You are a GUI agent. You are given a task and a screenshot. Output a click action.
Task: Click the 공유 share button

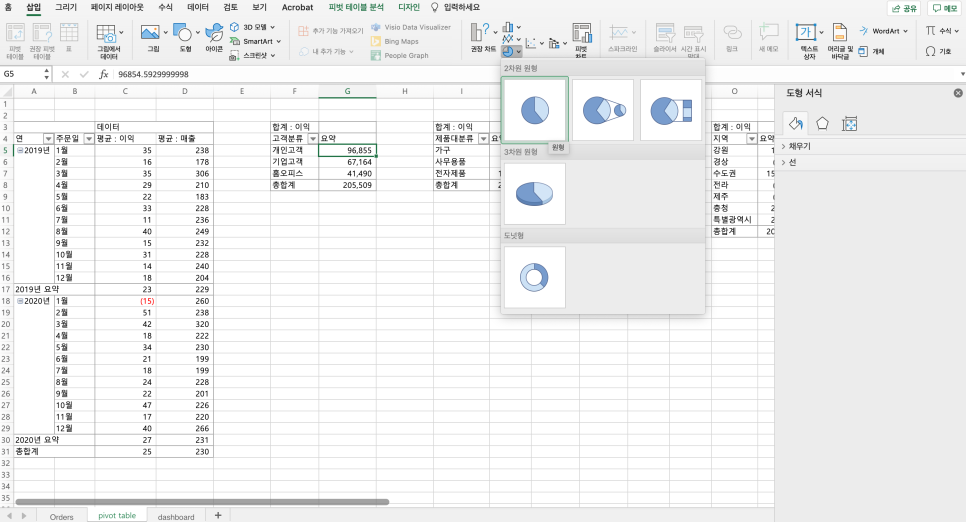pyautogui.click(x=904, y=8)
